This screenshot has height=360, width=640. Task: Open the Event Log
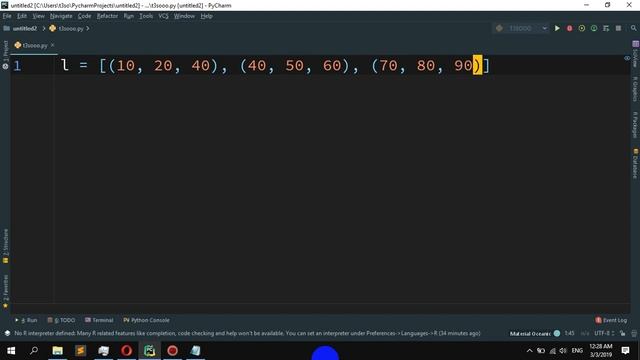611,320
